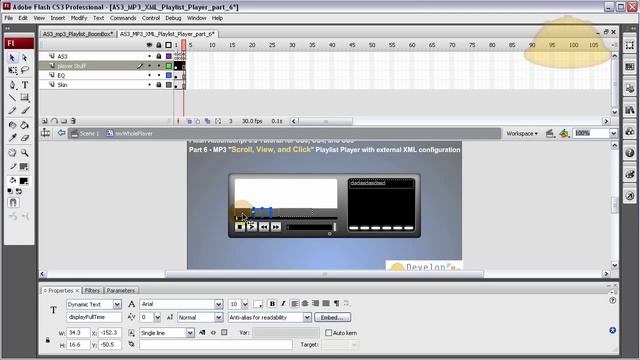Screen dimensions: 640x360
Task: Open the text color swatch
Action: click(258, 304)
